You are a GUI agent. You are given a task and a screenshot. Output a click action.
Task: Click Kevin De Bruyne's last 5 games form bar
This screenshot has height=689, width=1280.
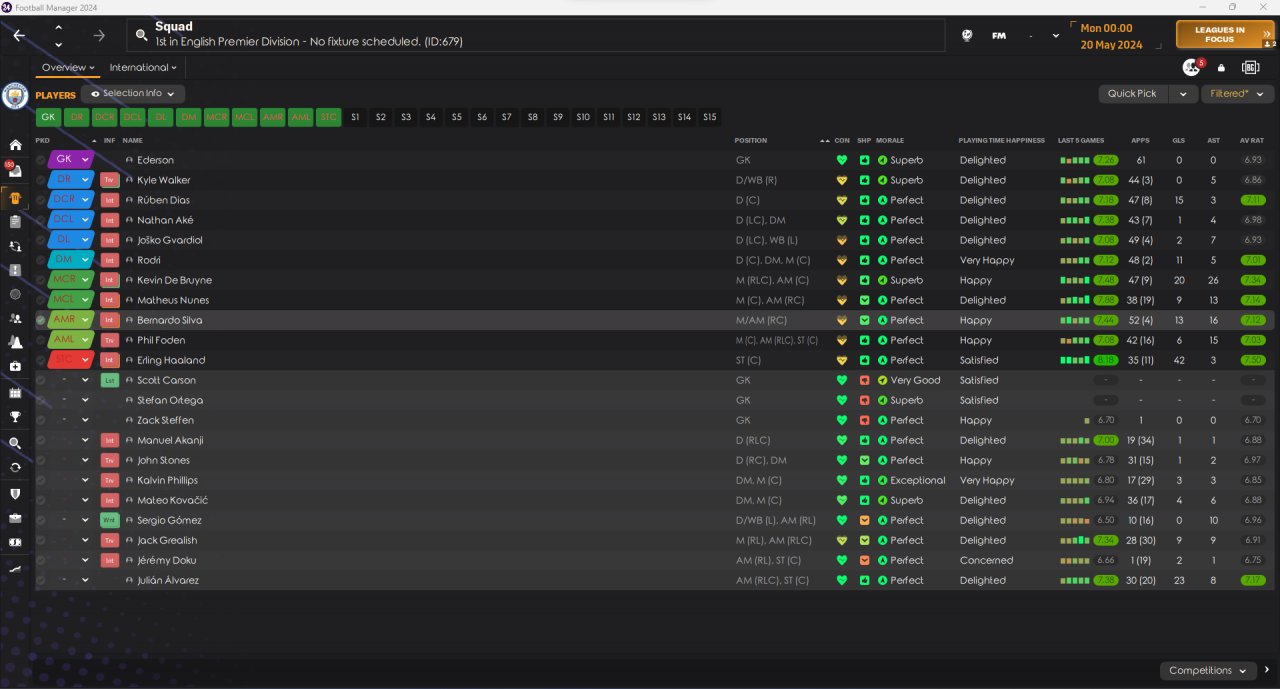pos(1076,280)
